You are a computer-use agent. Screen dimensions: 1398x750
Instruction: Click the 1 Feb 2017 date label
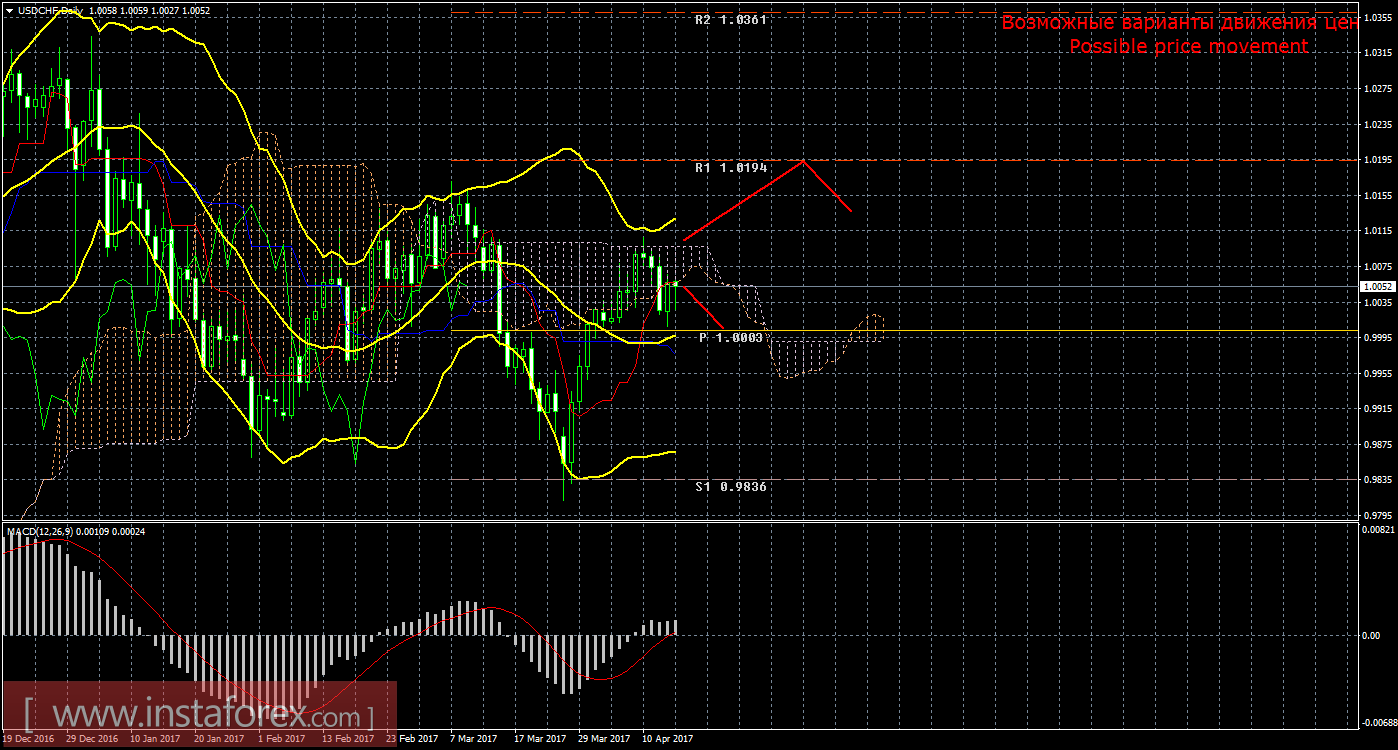[x=284, y=740]
